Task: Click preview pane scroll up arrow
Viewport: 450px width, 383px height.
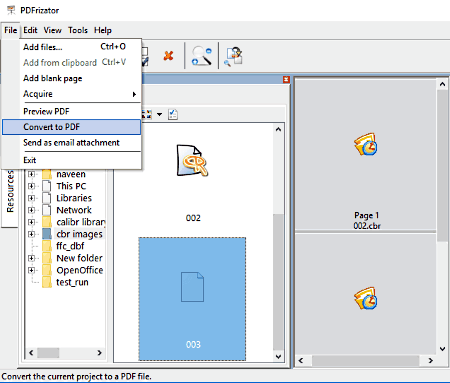Action: tap(442, 84)
